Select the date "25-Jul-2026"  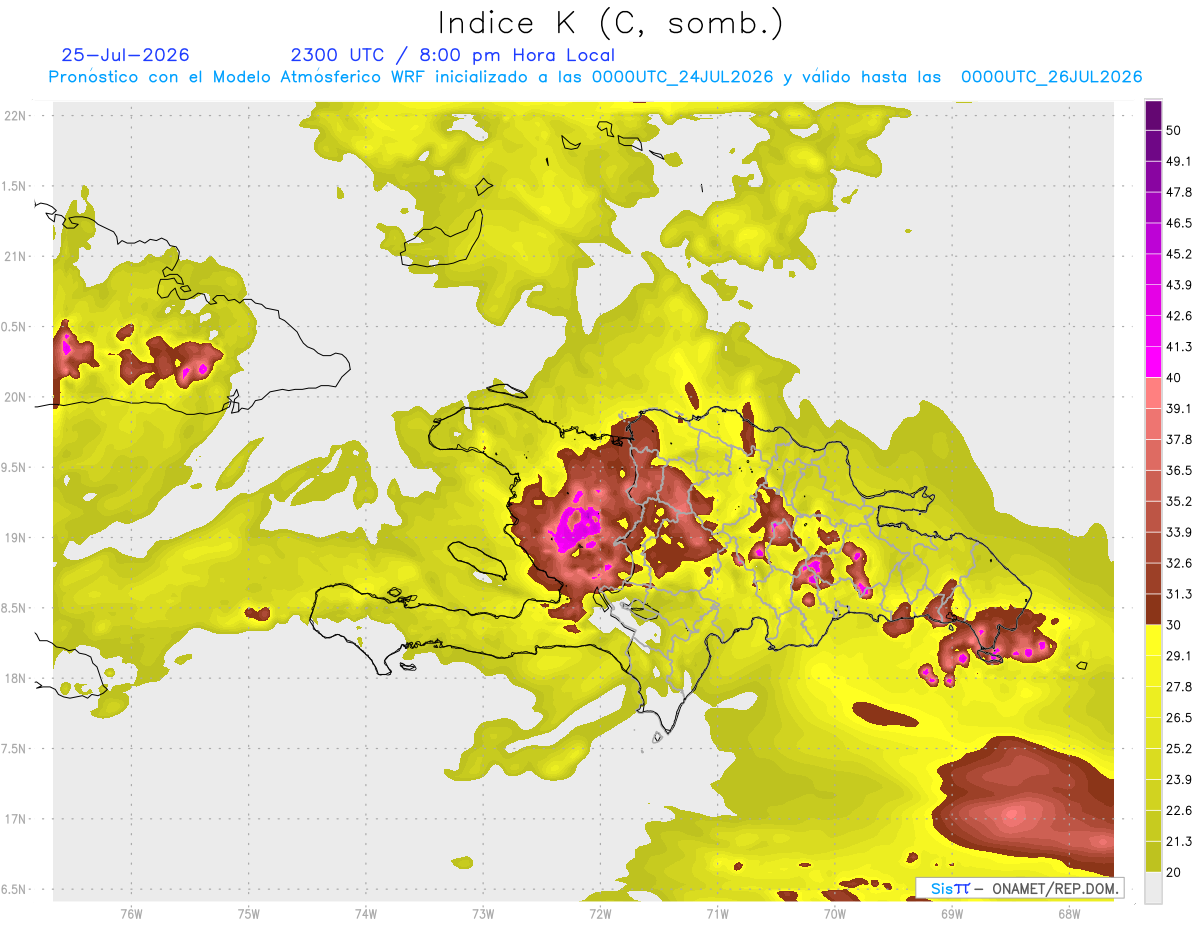point(125,55)
